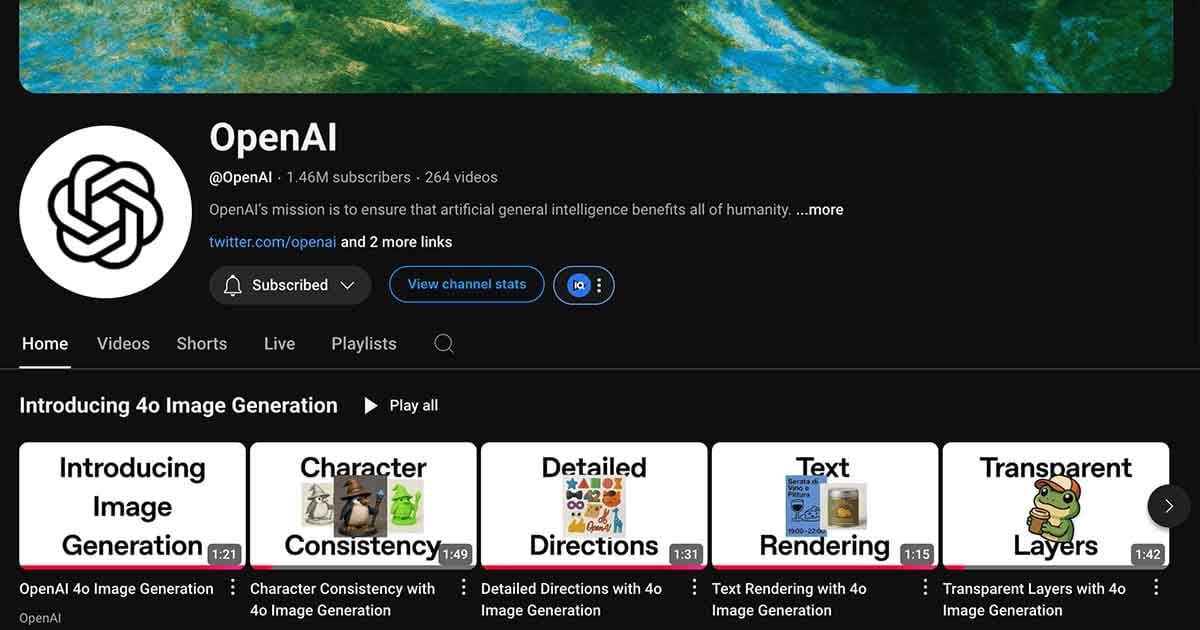1200x630 pixels.
Task: Go to the Playlists tab
Action: pos(364,343)
